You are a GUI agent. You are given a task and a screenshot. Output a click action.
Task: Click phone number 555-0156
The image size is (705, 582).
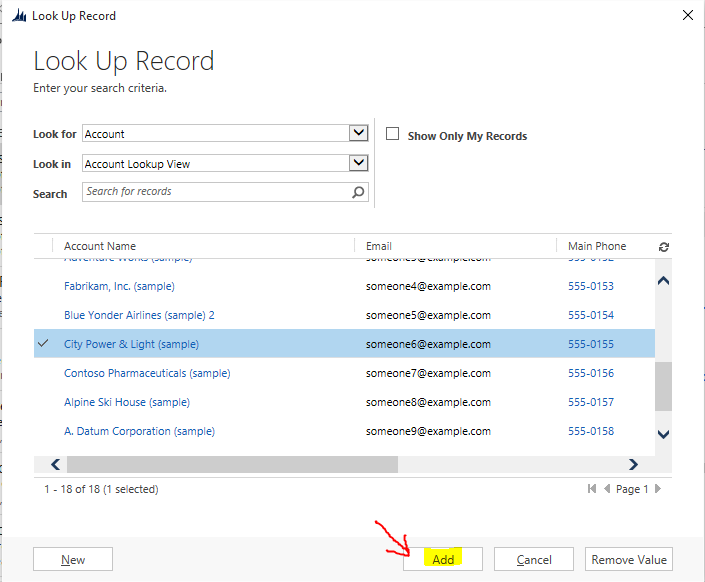[x=591, y=373]
